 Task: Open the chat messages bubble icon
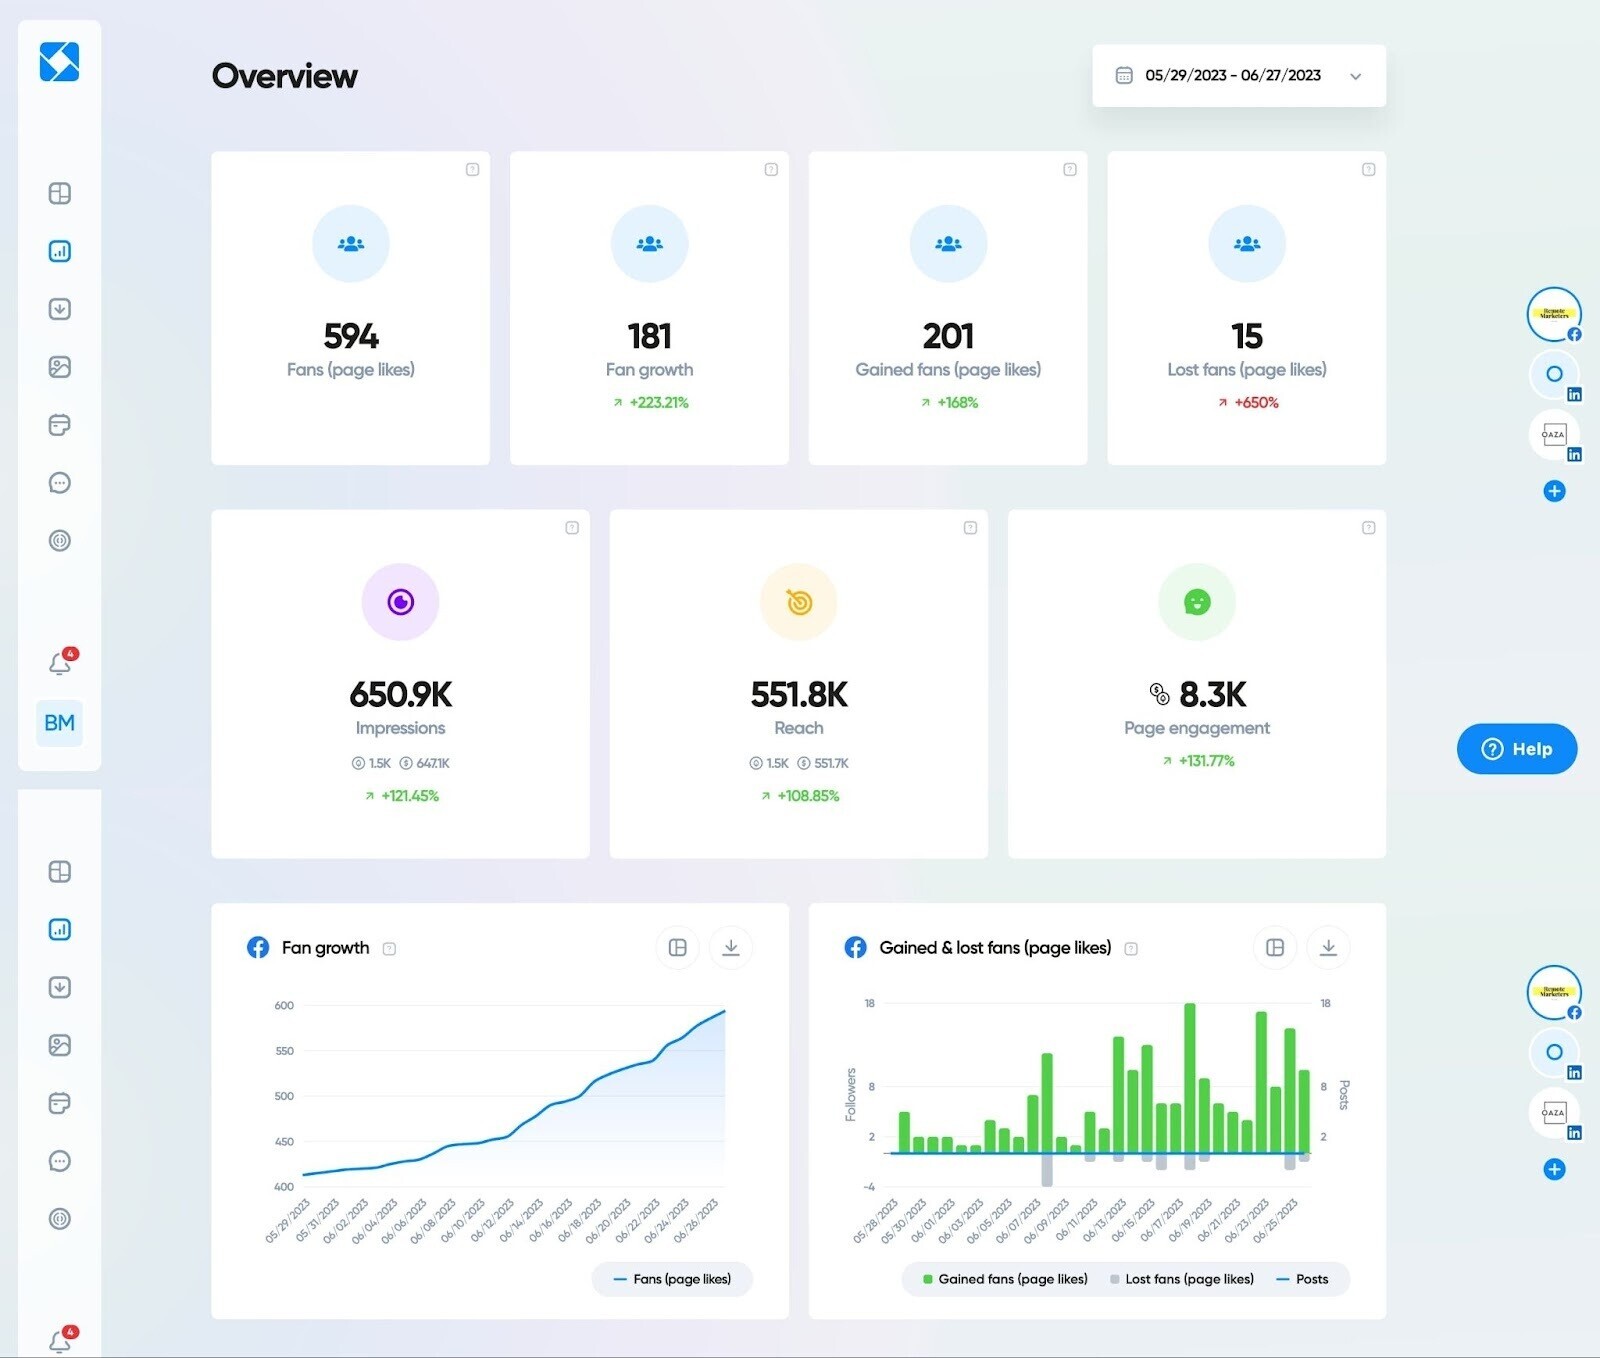click(x=59, y=483)
